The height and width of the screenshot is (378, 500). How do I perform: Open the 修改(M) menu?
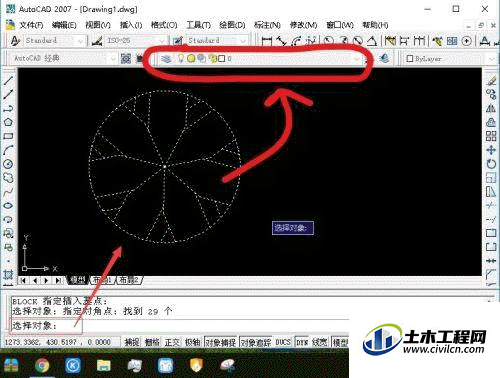click(303, 25)
